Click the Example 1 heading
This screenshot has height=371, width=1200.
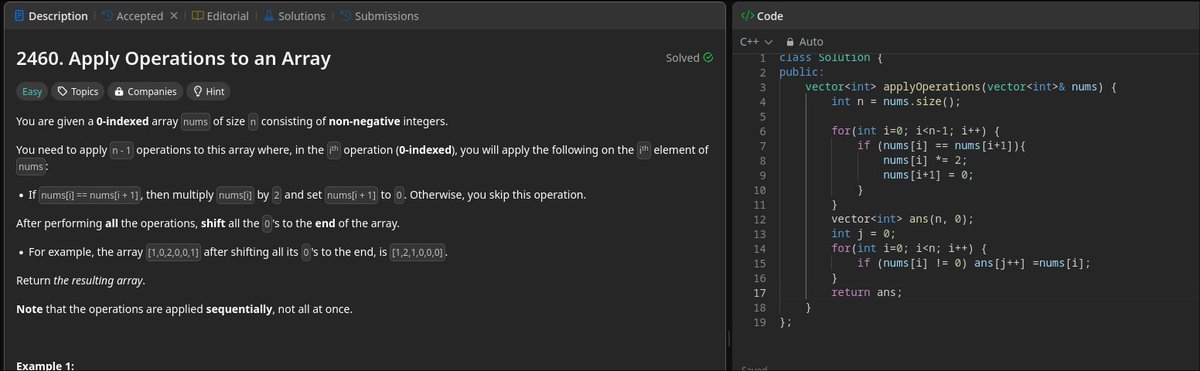(45, 366)
